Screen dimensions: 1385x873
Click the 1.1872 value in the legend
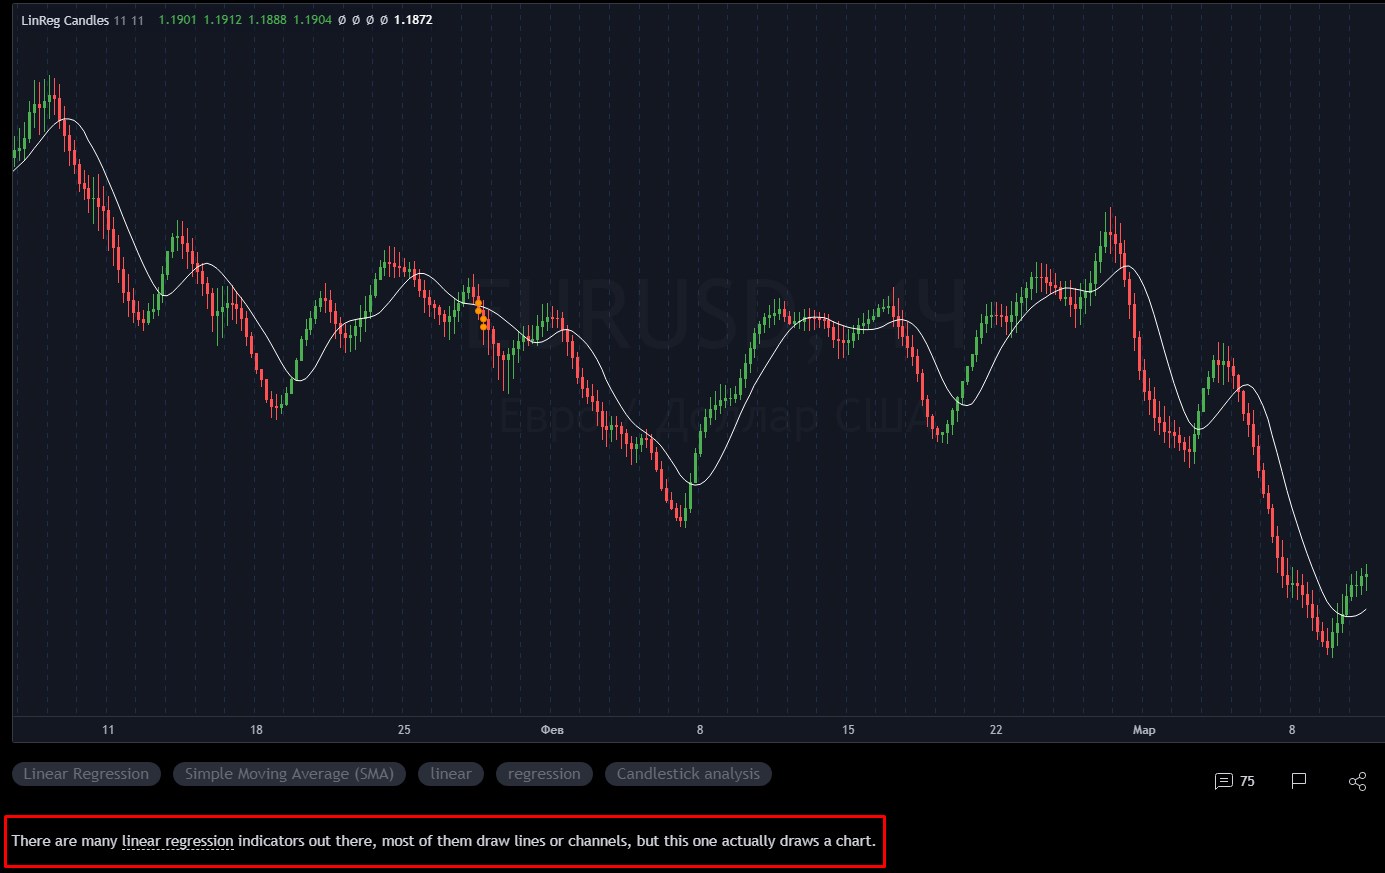[x=413, y=20]
